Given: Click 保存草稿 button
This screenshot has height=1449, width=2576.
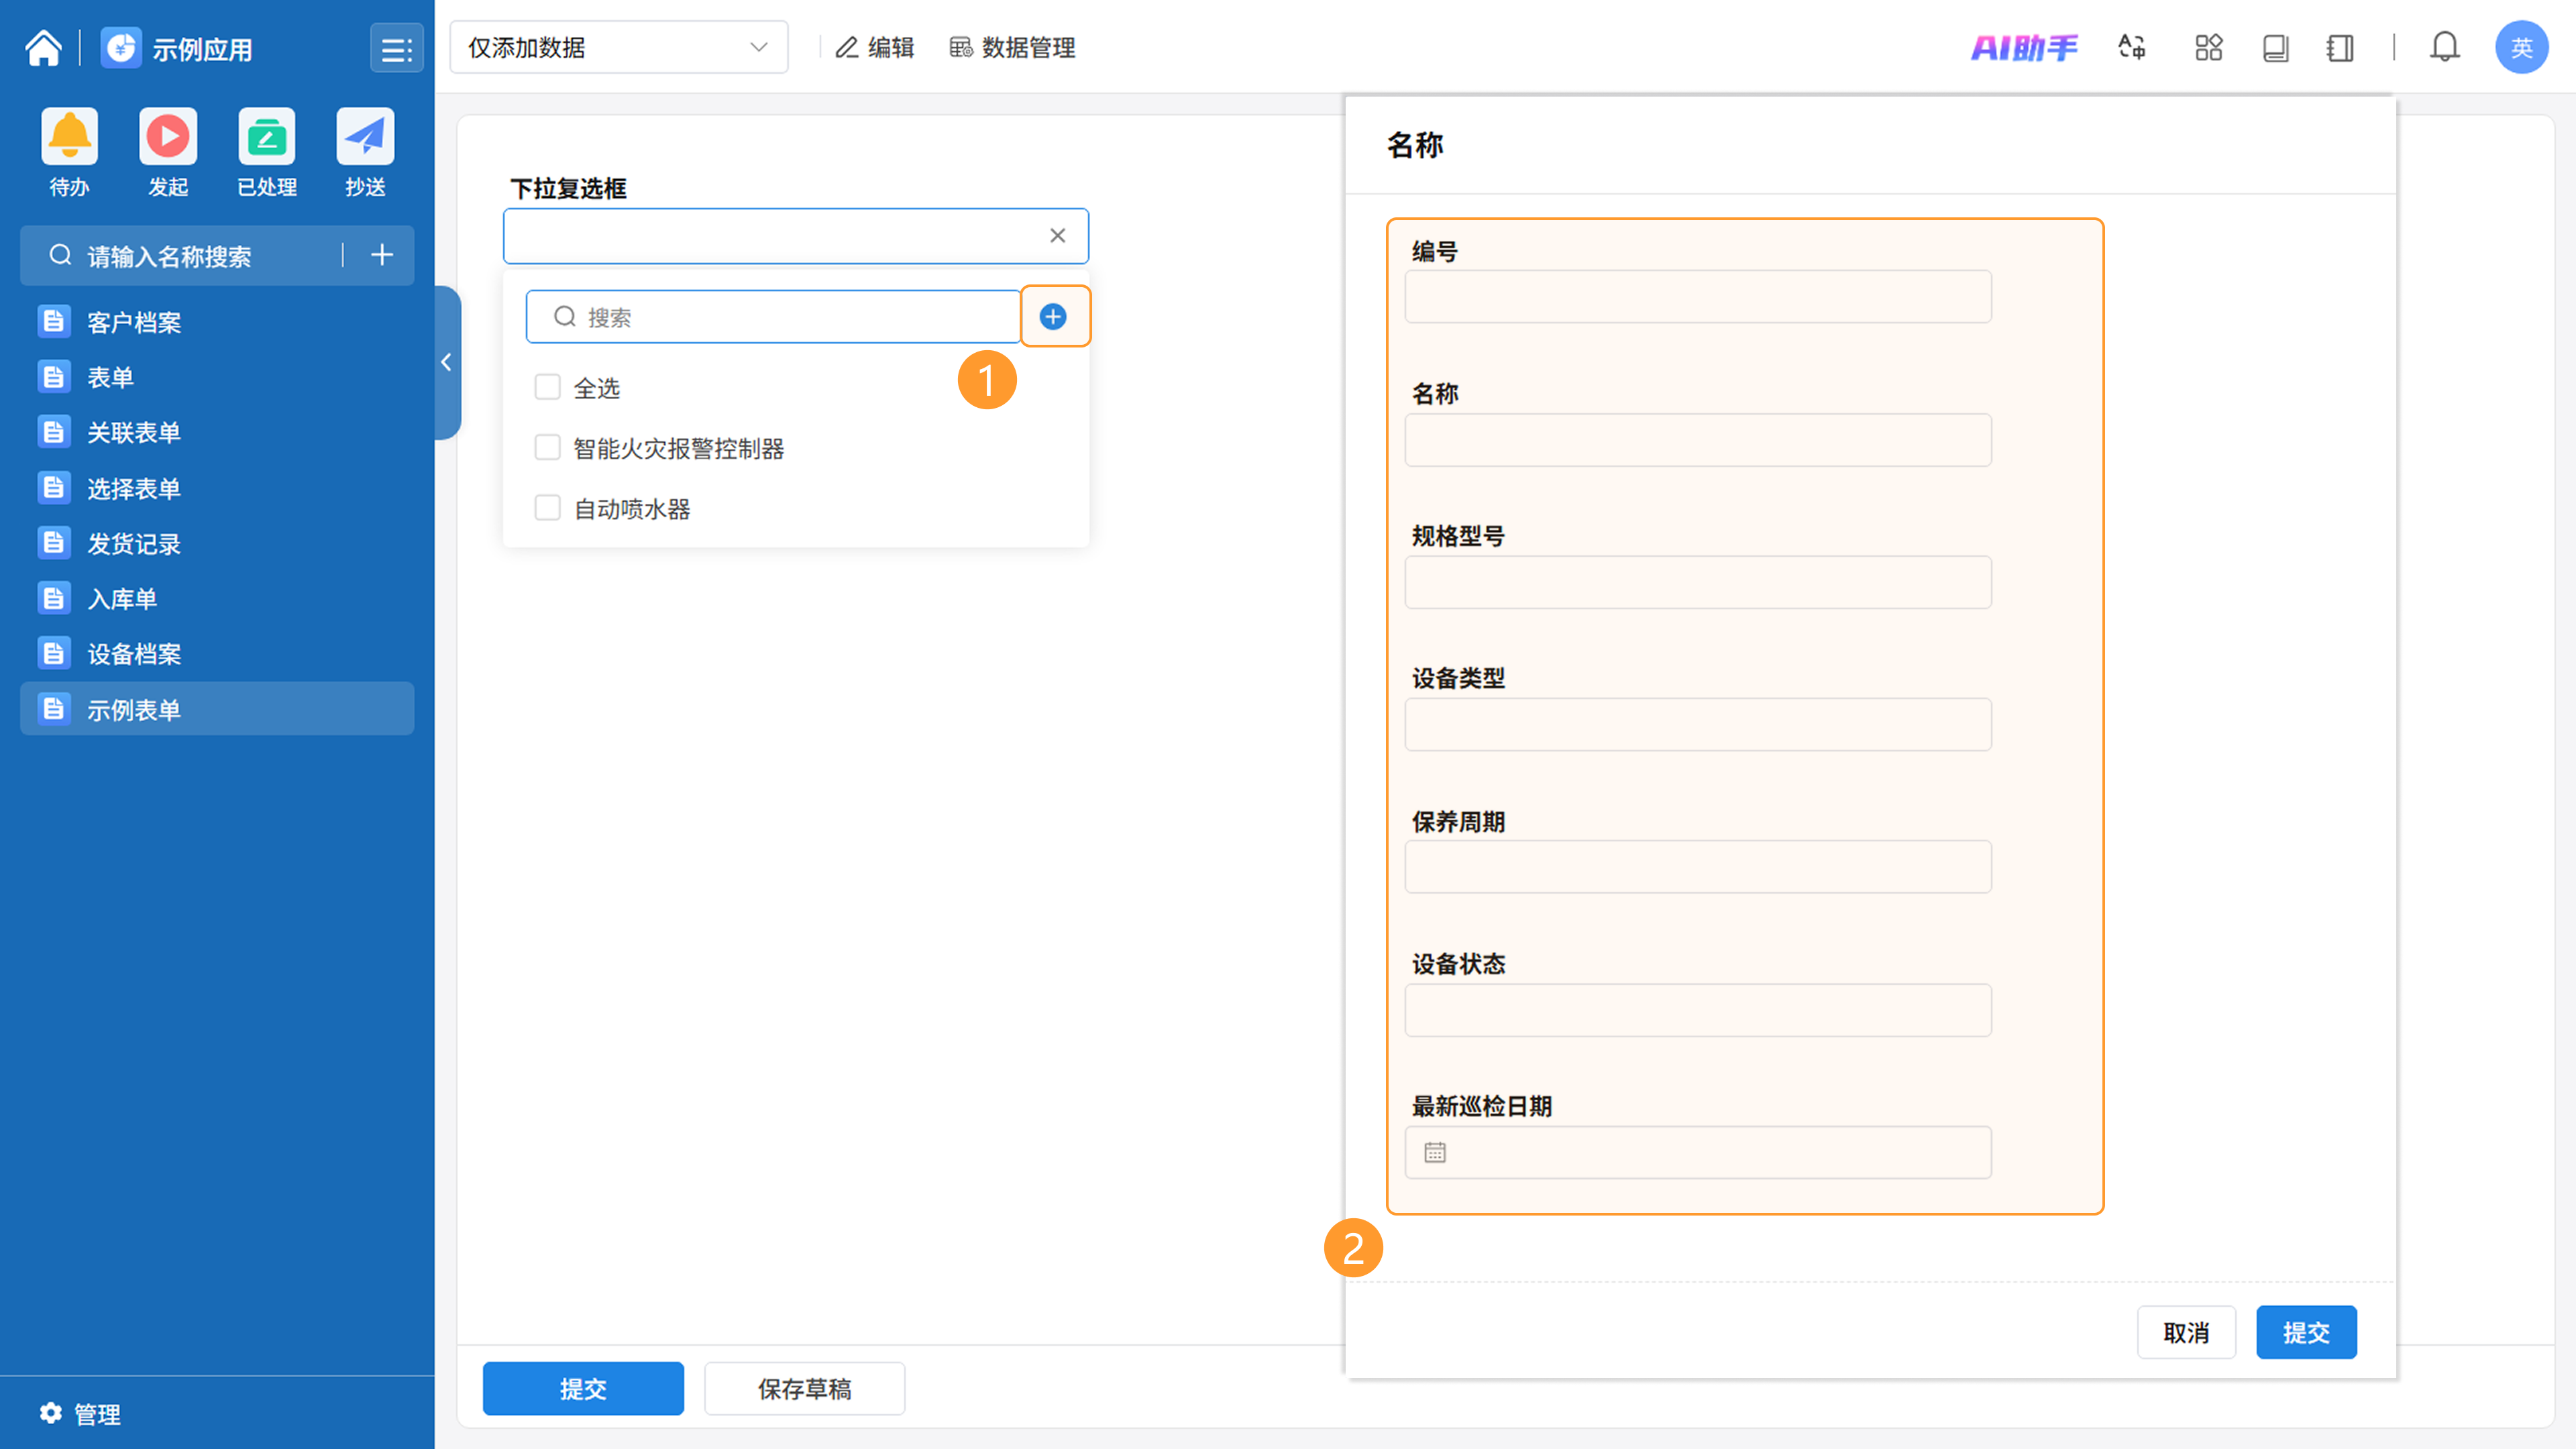Looking at the screenshot, I should click(804, 1388).
